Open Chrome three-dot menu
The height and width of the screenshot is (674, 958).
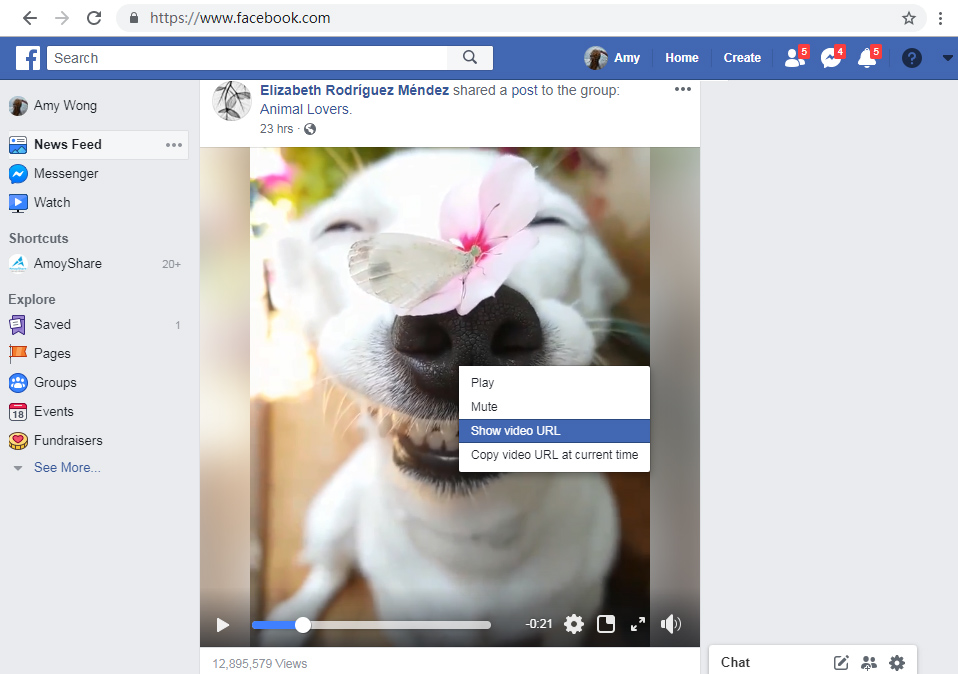coord(940,18)
